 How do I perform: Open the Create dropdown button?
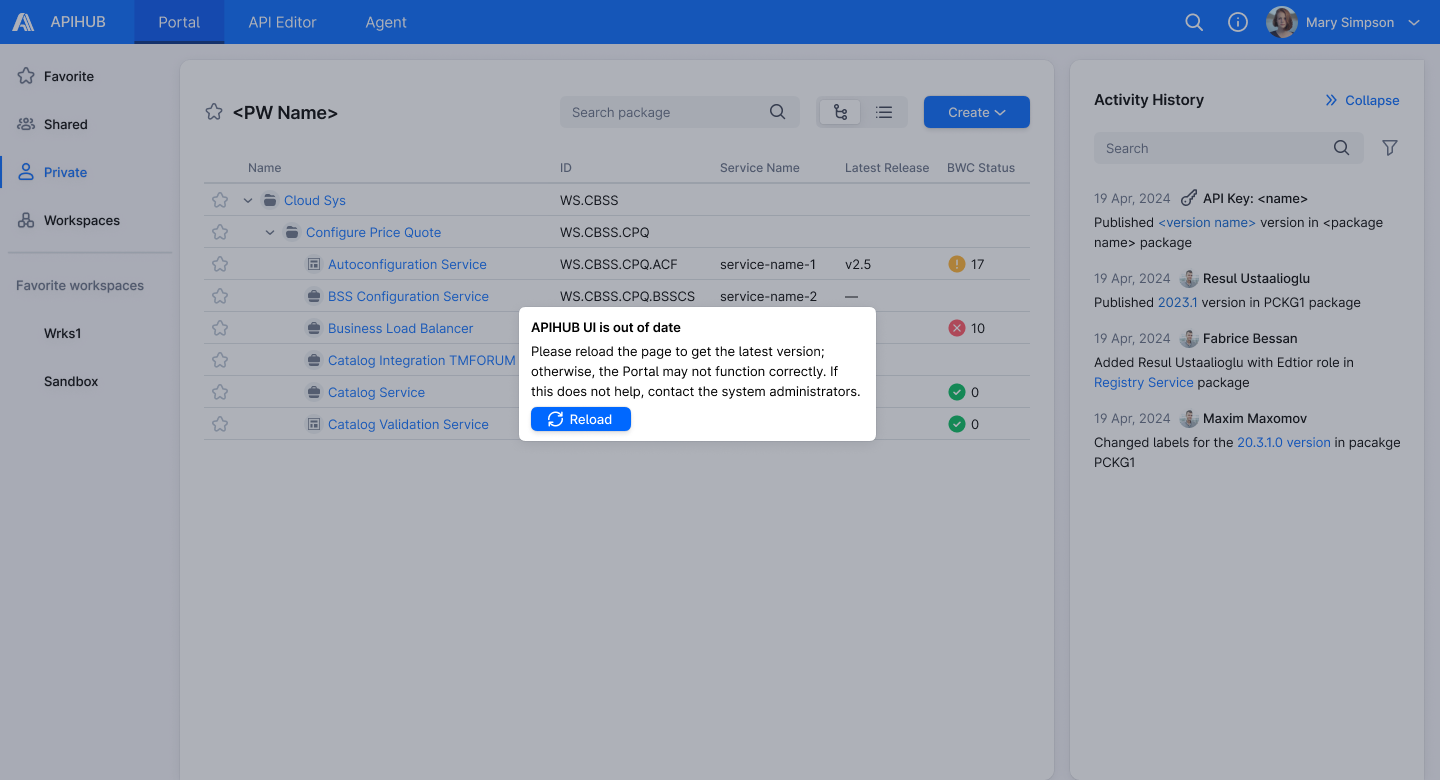[x=977, y=112]
